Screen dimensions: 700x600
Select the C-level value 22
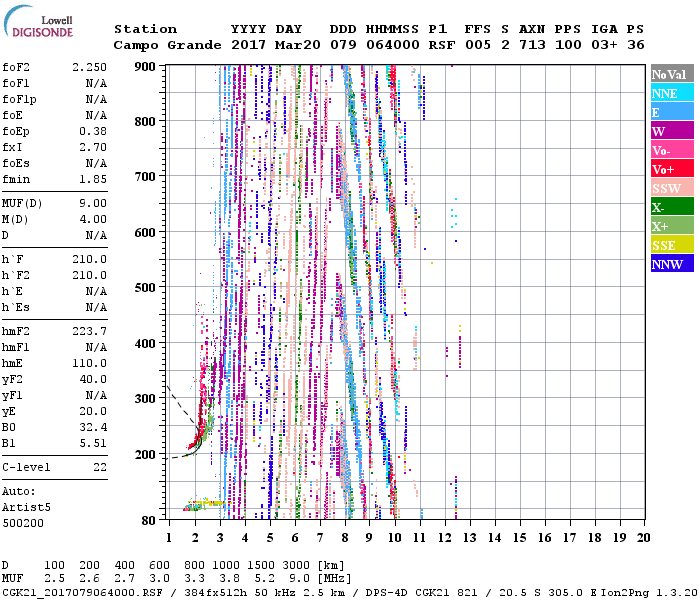click(98, 467)
